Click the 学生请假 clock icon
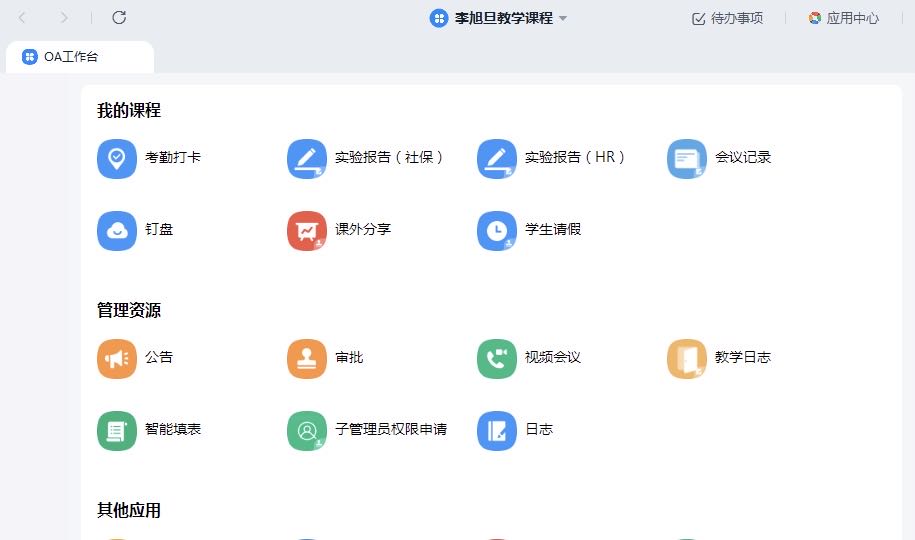This screenshot has height=540, width=915. 497,231
